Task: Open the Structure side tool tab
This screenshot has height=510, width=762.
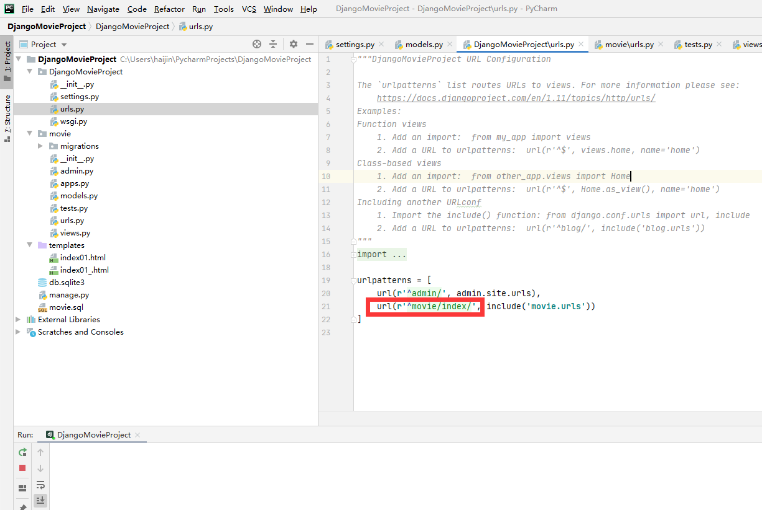Action: pos(7,118)
